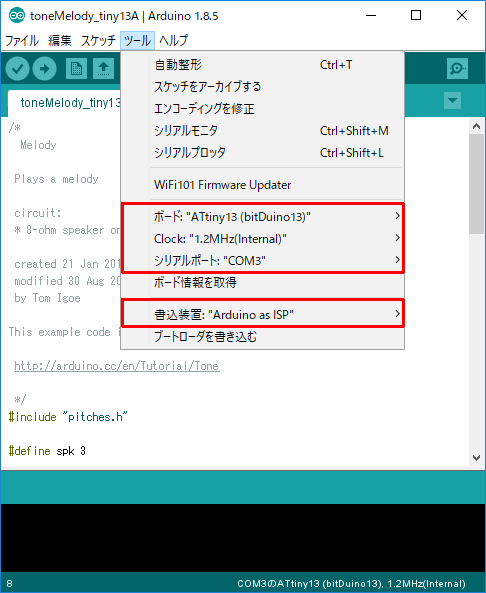This screenshot has height=593, width=486.
Task: Expand the Clock 1.2MHz(Internal) submenu
Action: (x=262, y=239)
